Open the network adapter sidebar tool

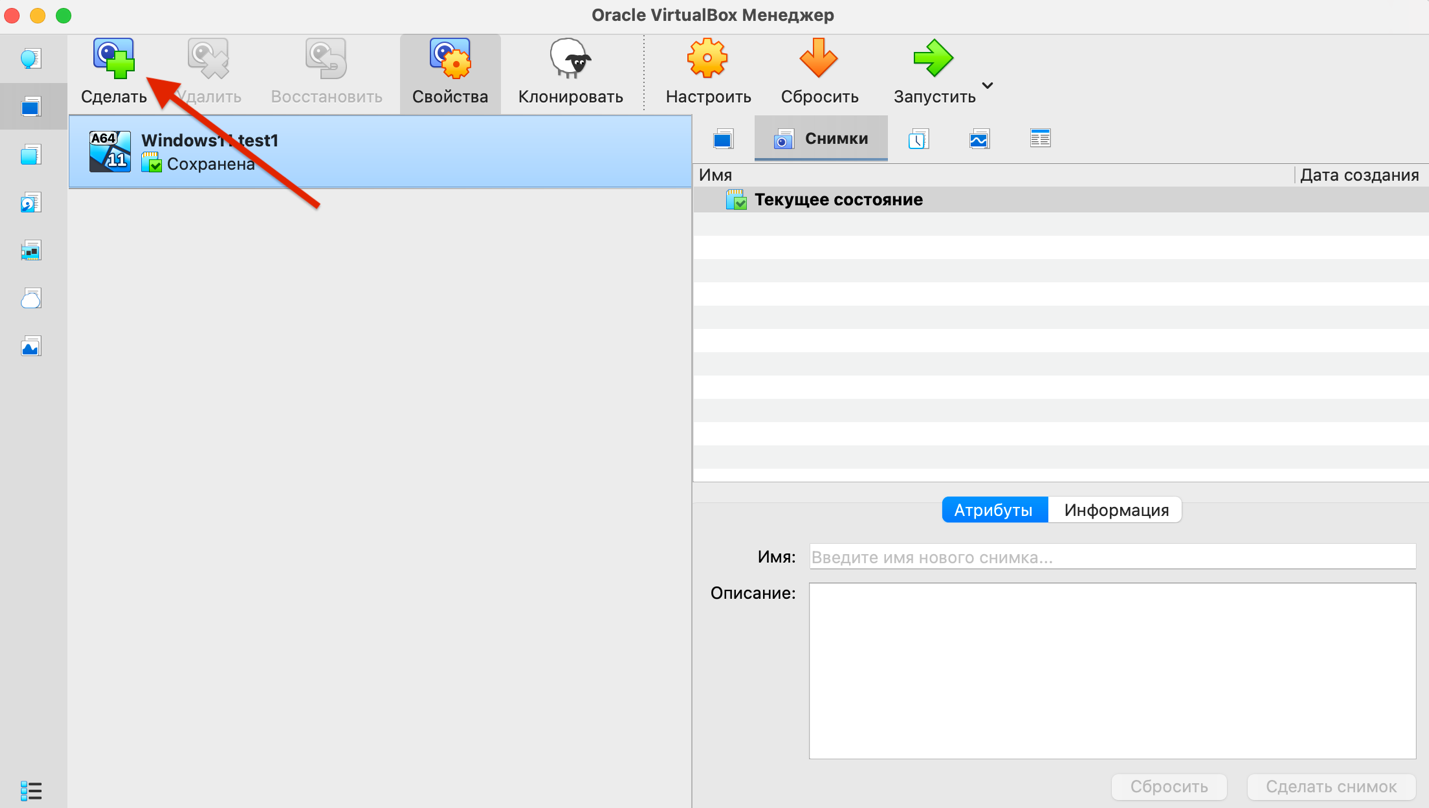(x=31, y=251)
